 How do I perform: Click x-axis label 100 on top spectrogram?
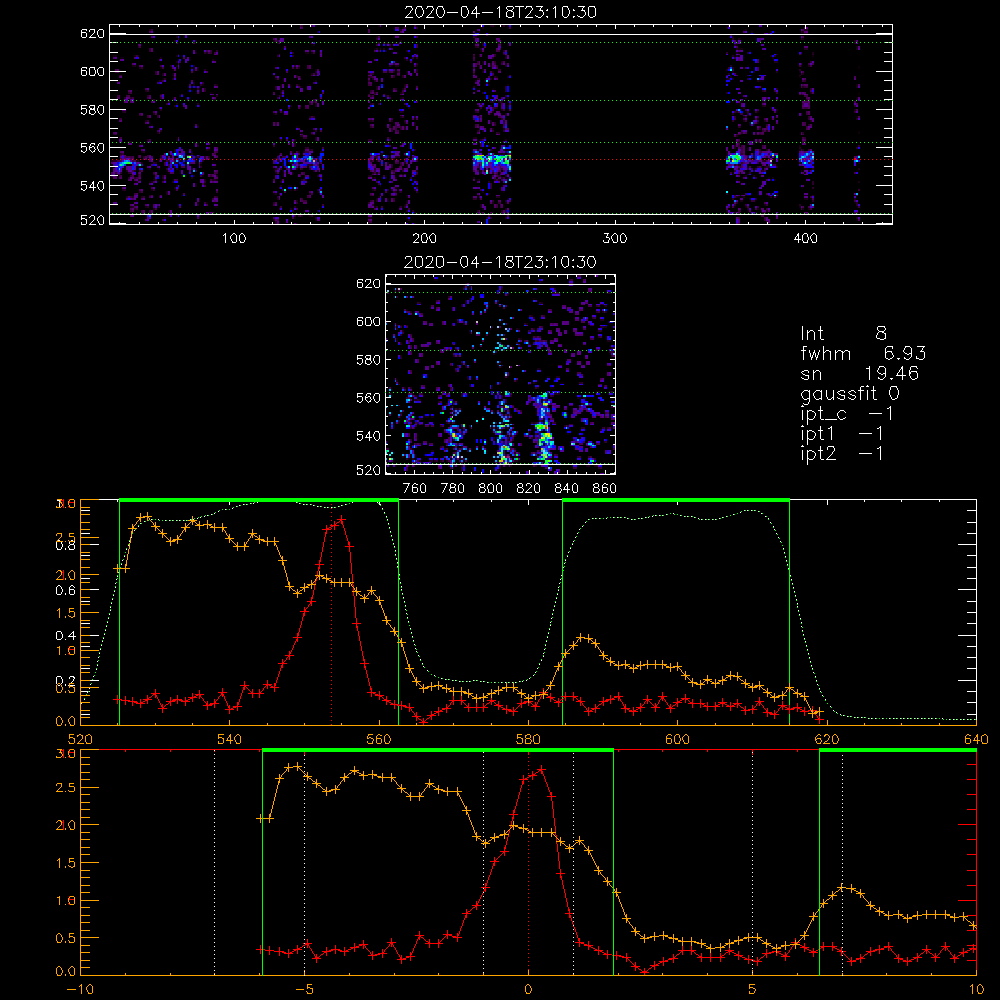(234, 239)
